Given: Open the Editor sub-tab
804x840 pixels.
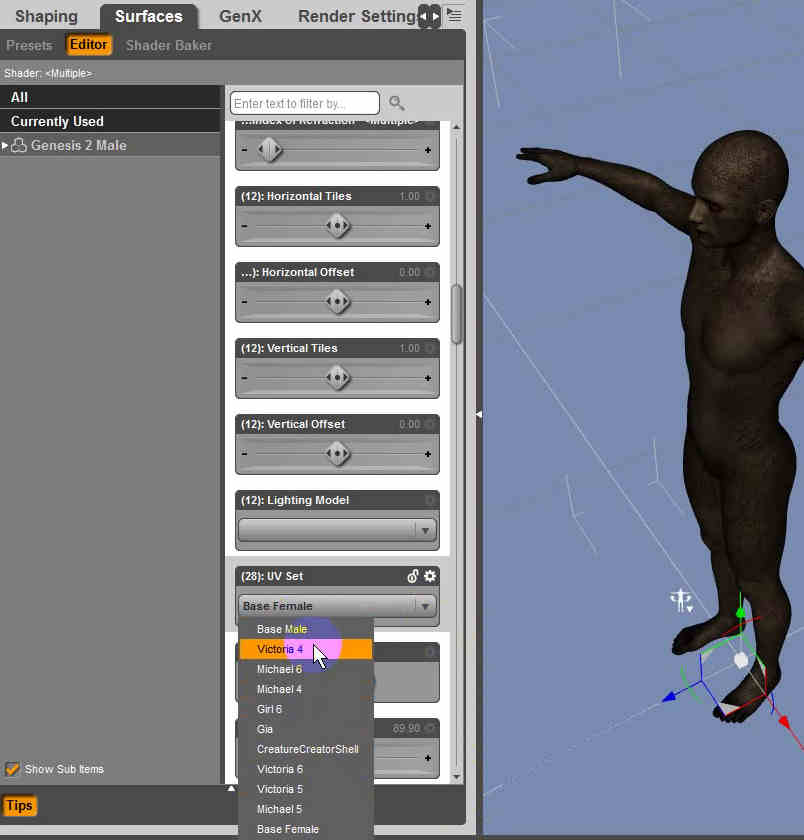Looking at the screenshot, I should point(88,44).
